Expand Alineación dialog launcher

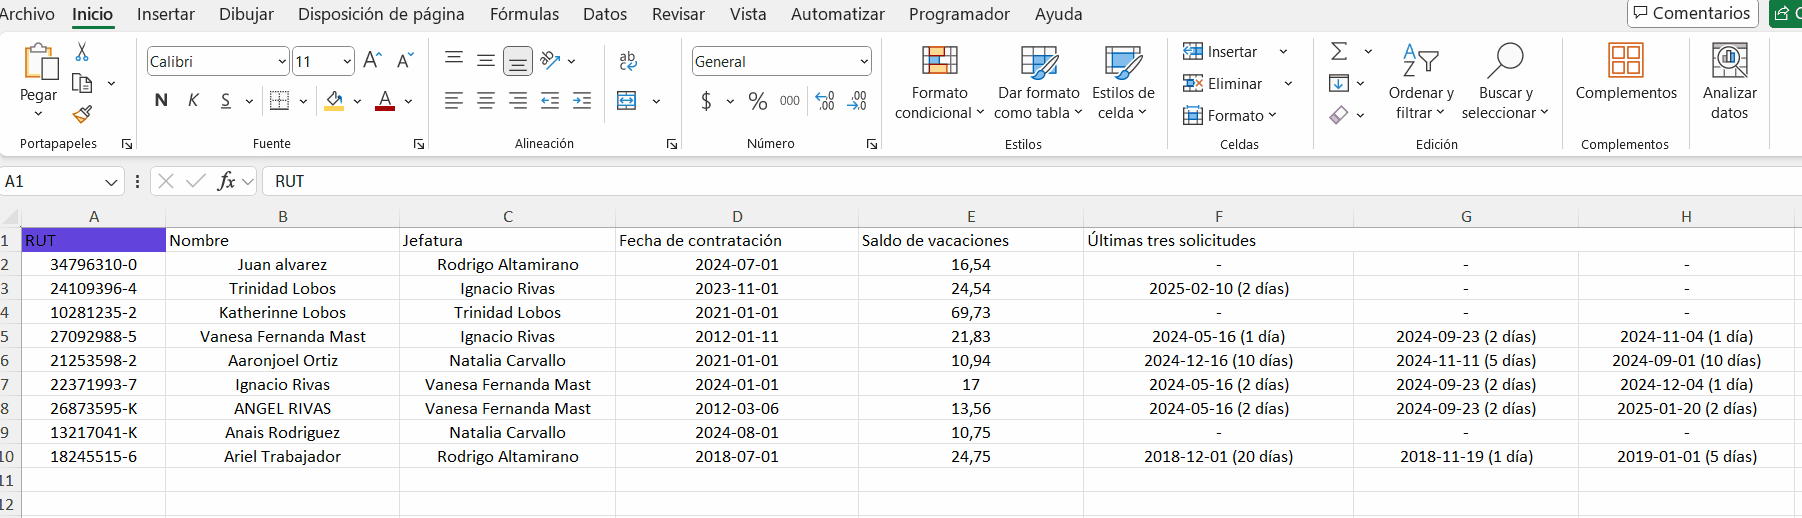(672, 144)
